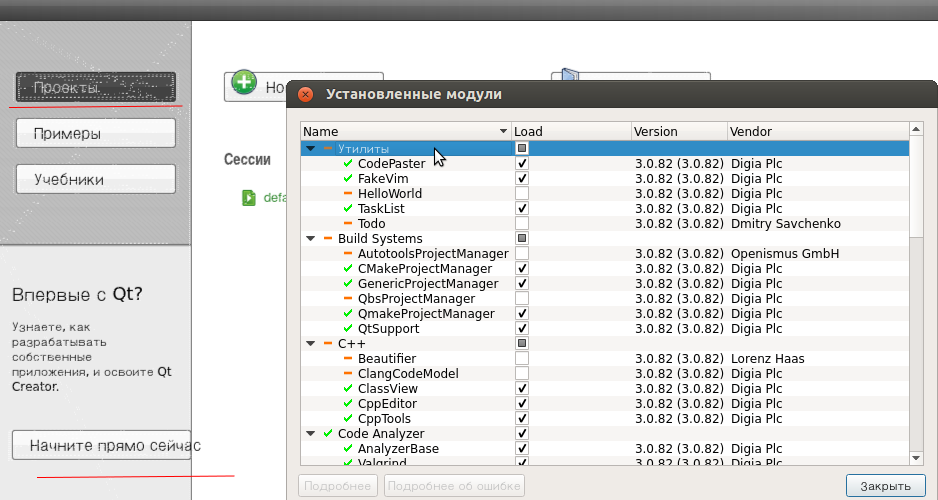Click Начните прямо сейчас button
This screenshot has width=938, height=500.
click(102, 446)
